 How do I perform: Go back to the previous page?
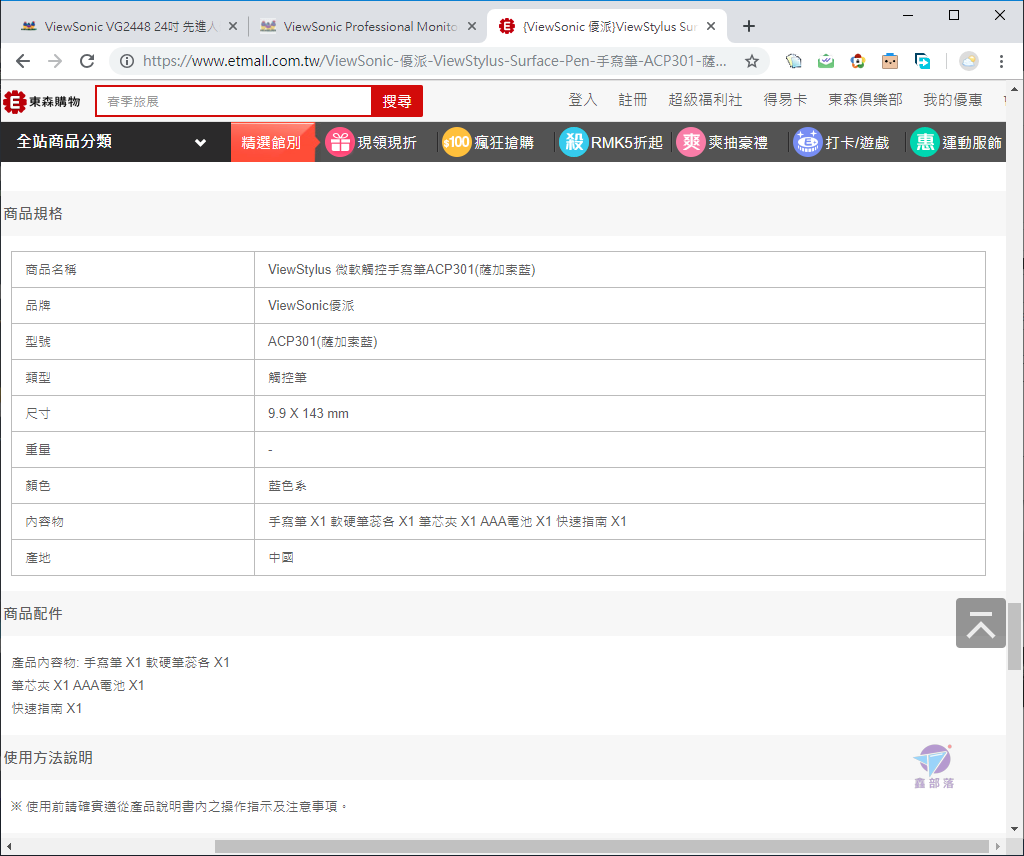click(x=24, y=61)
